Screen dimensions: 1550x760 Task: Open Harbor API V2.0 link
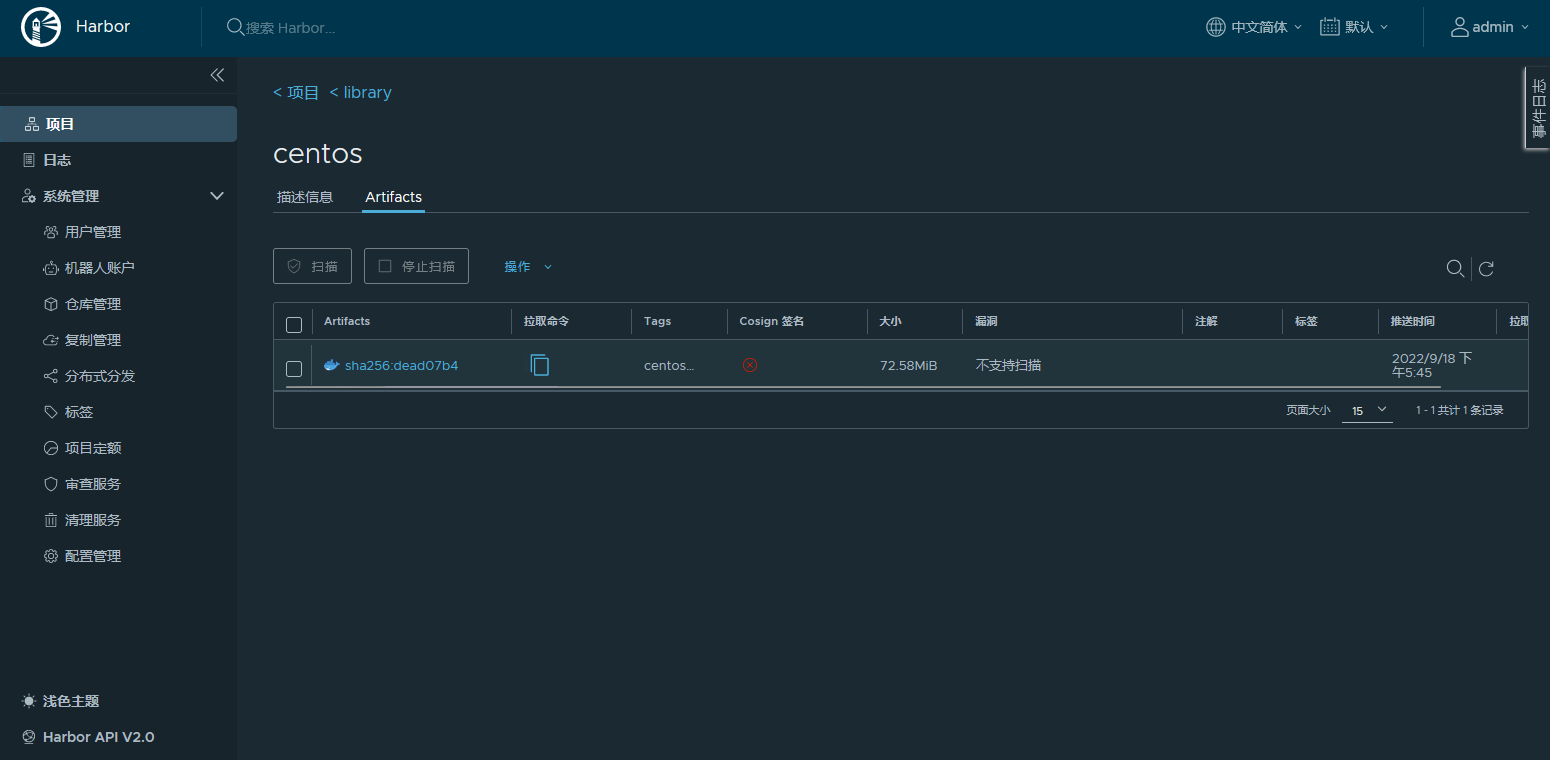click(x=98, y=737)
